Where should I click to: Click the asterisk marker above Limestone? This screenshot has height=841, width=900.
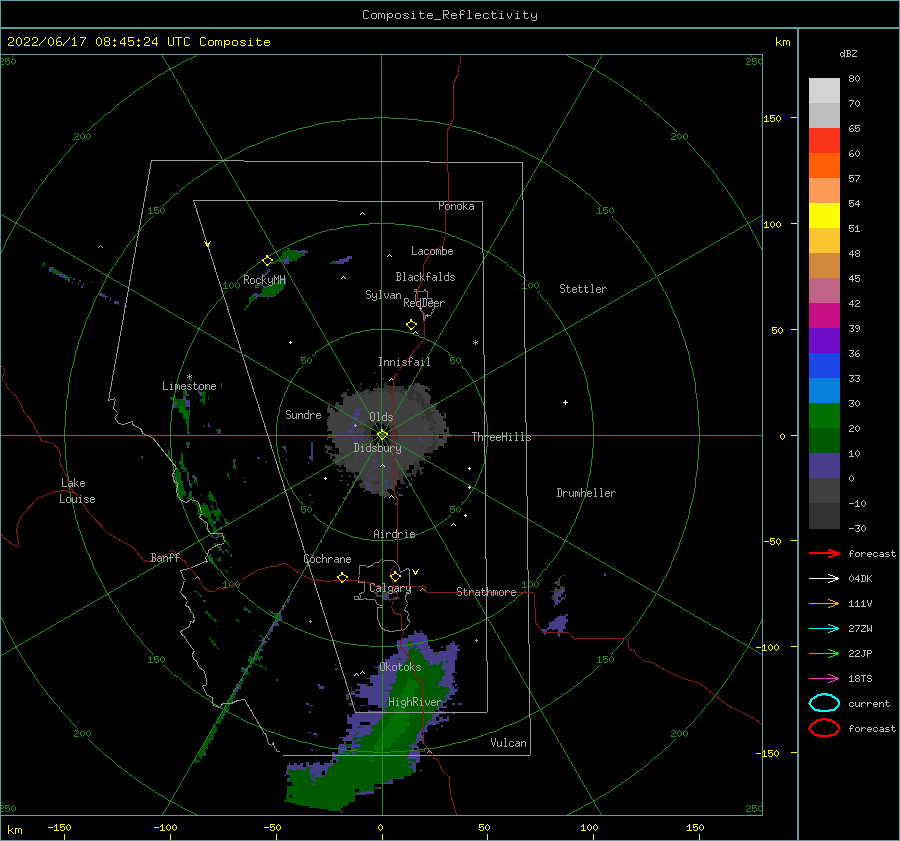(x=189, y=377)
